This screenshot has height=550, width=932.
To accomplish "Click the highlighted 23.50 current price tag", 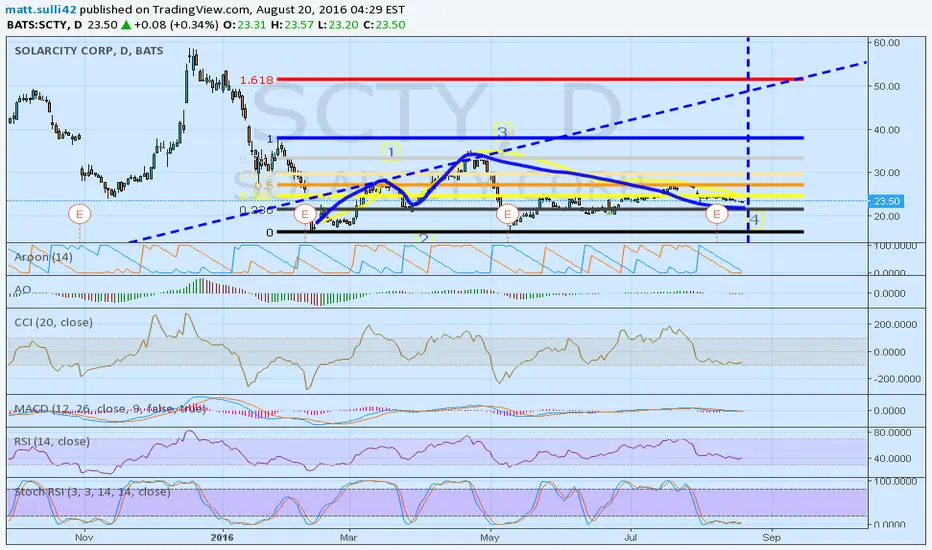I will (886, 201).
